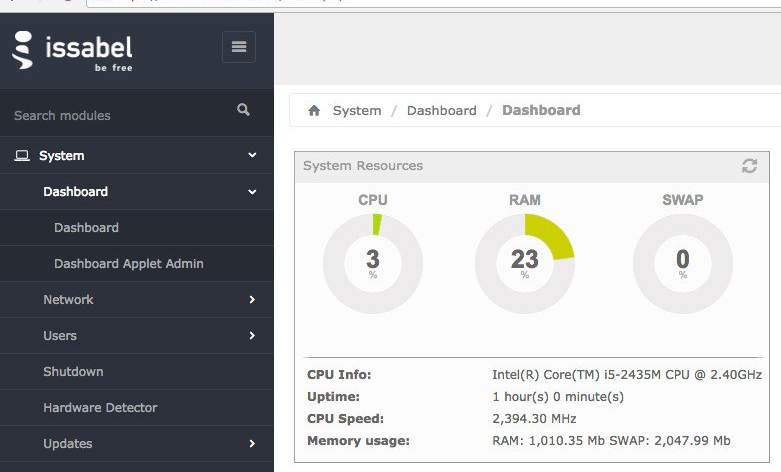Open the Hardware Detector module
Screen dimensions: 781x472
100,408
